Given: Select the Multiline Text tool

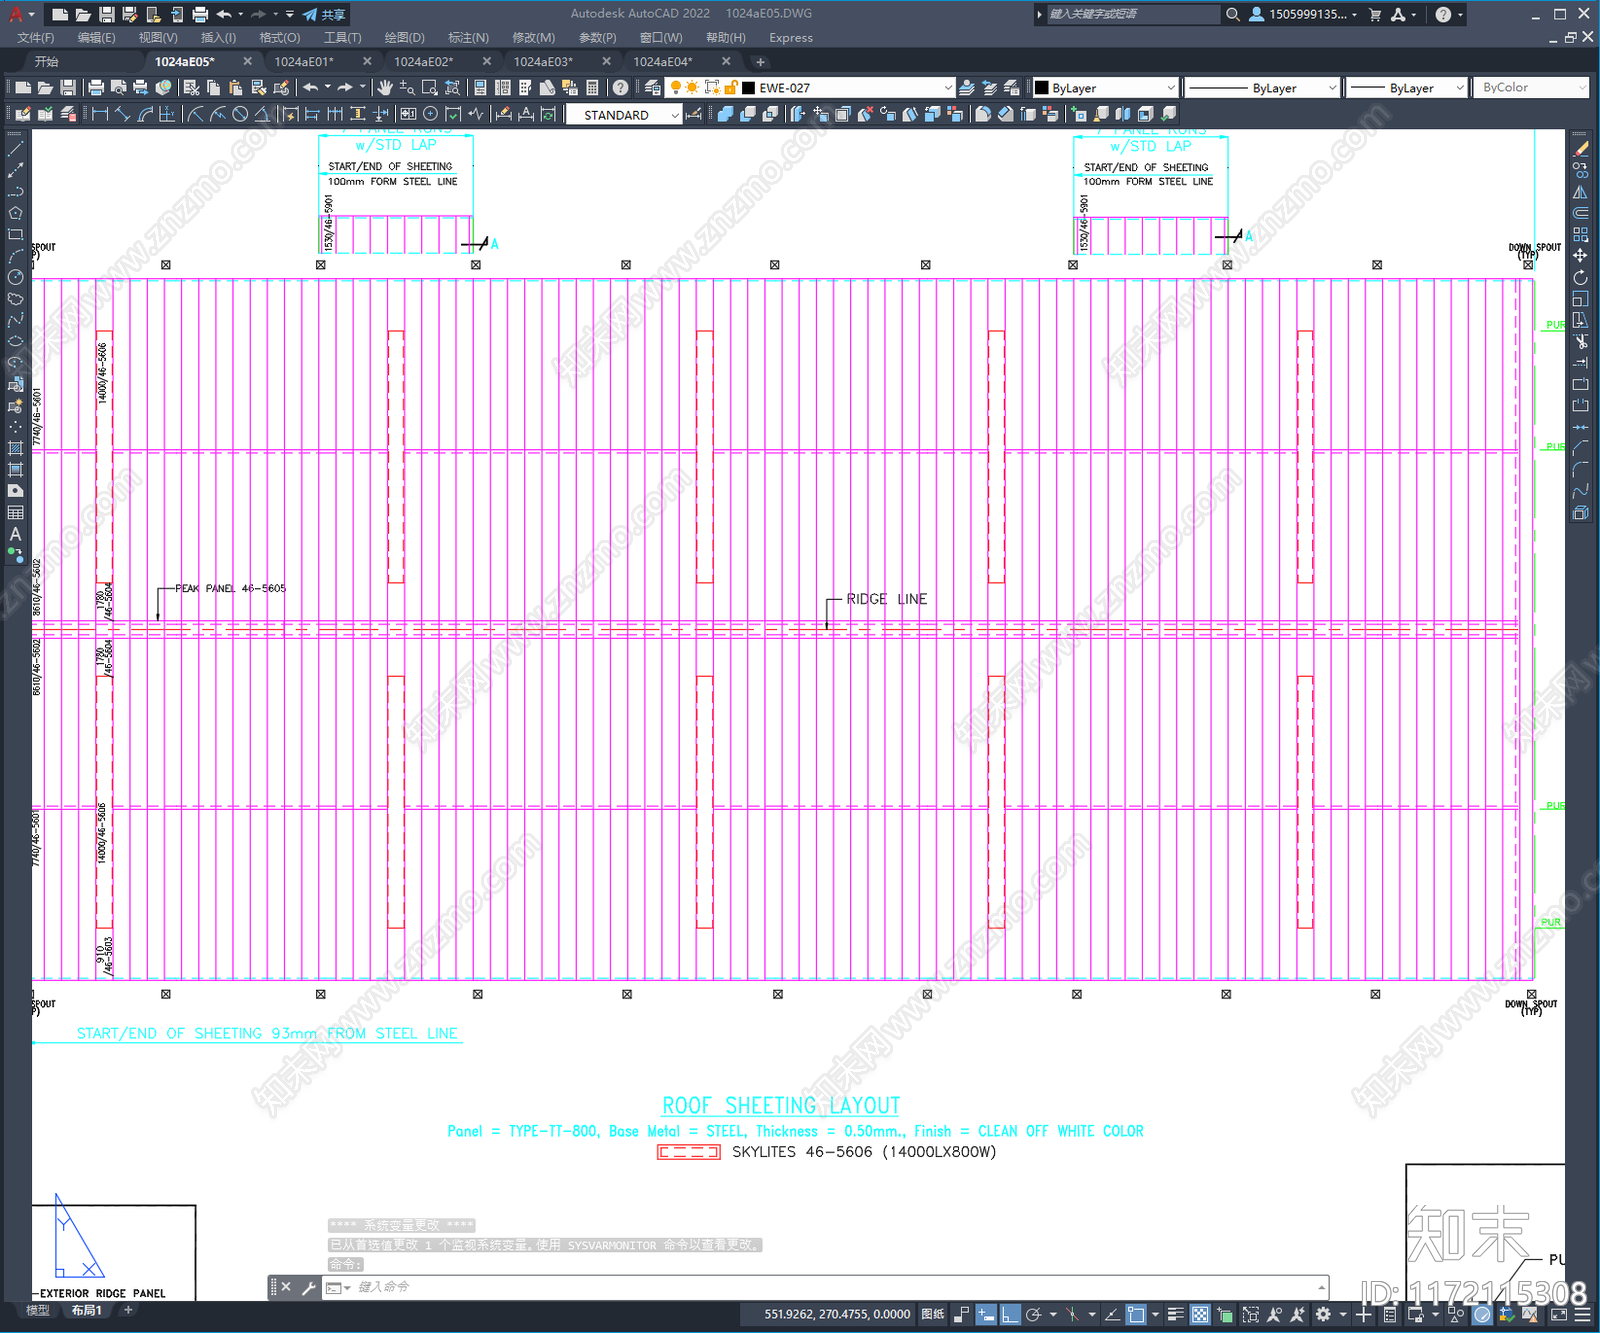Looking at the screenshot, I should tap(15, 534).
